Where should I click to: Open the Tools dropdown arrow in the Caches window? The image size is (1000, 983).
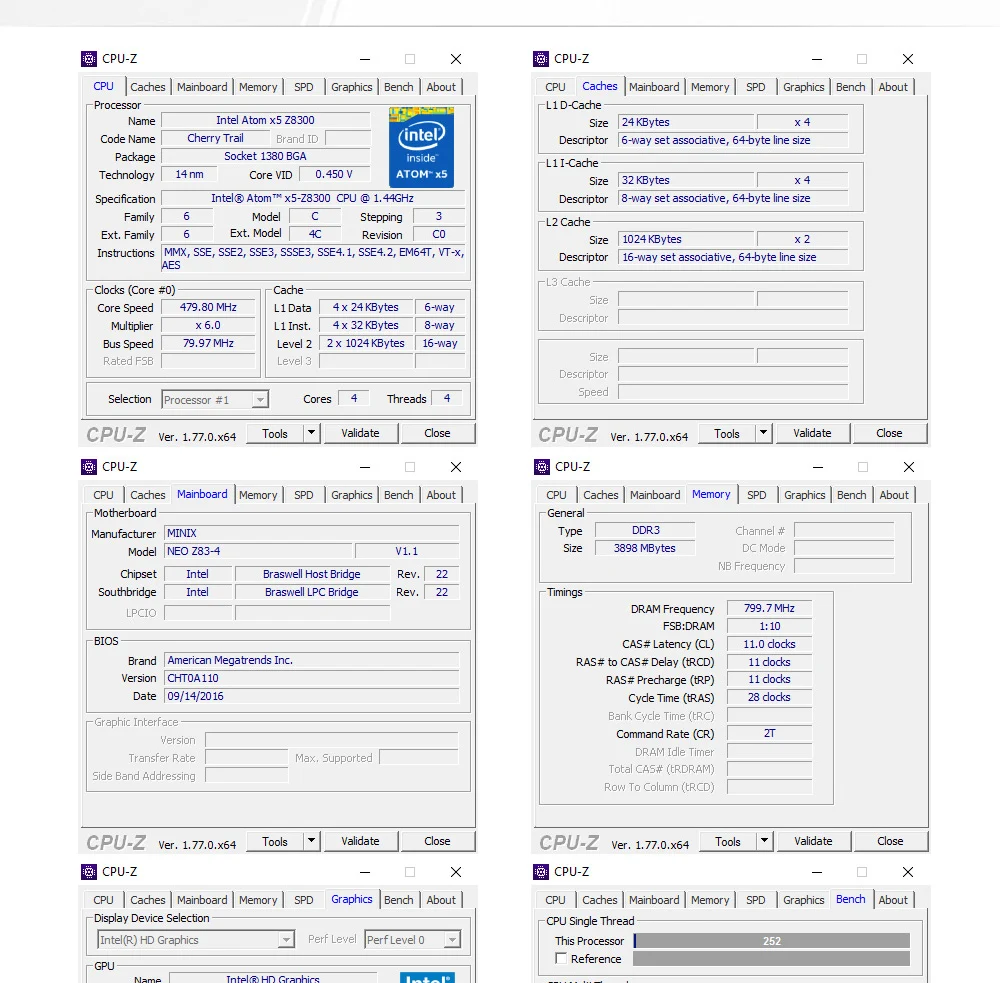pos(763,433)
